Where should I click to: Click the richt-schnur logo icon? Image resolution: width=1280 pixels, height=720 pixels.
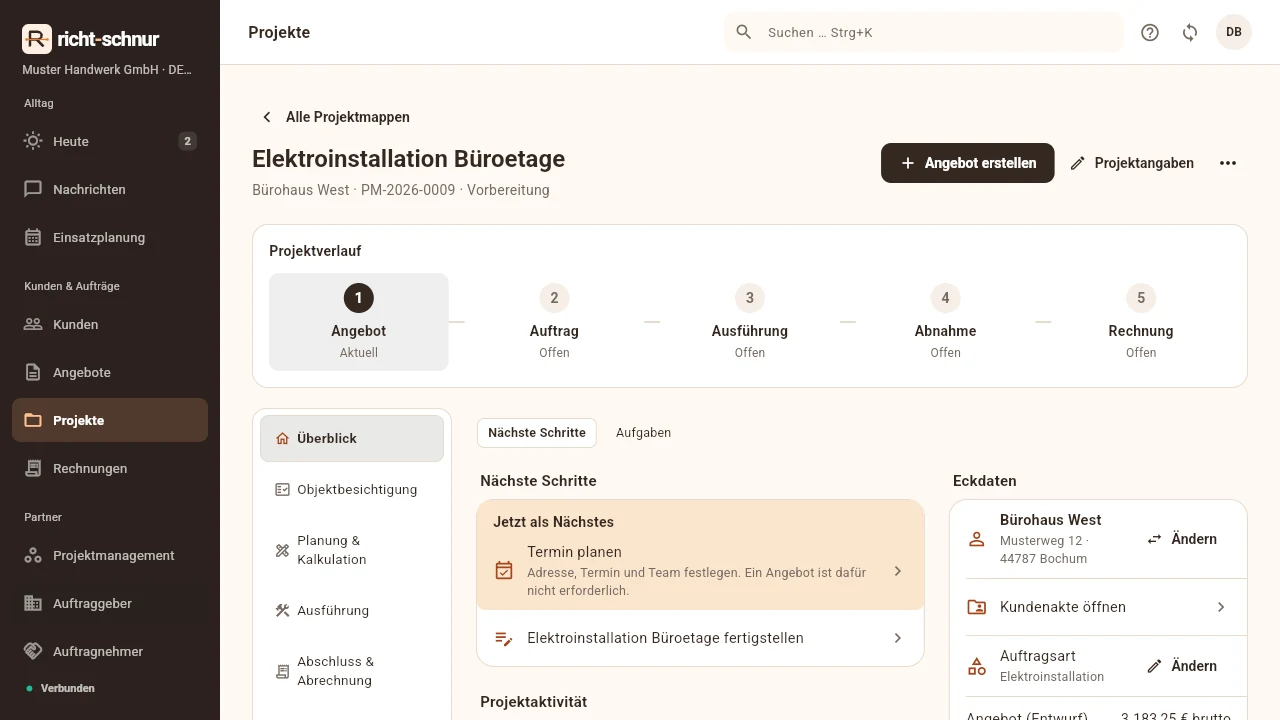pyautogui.click(x=36, y=39)
